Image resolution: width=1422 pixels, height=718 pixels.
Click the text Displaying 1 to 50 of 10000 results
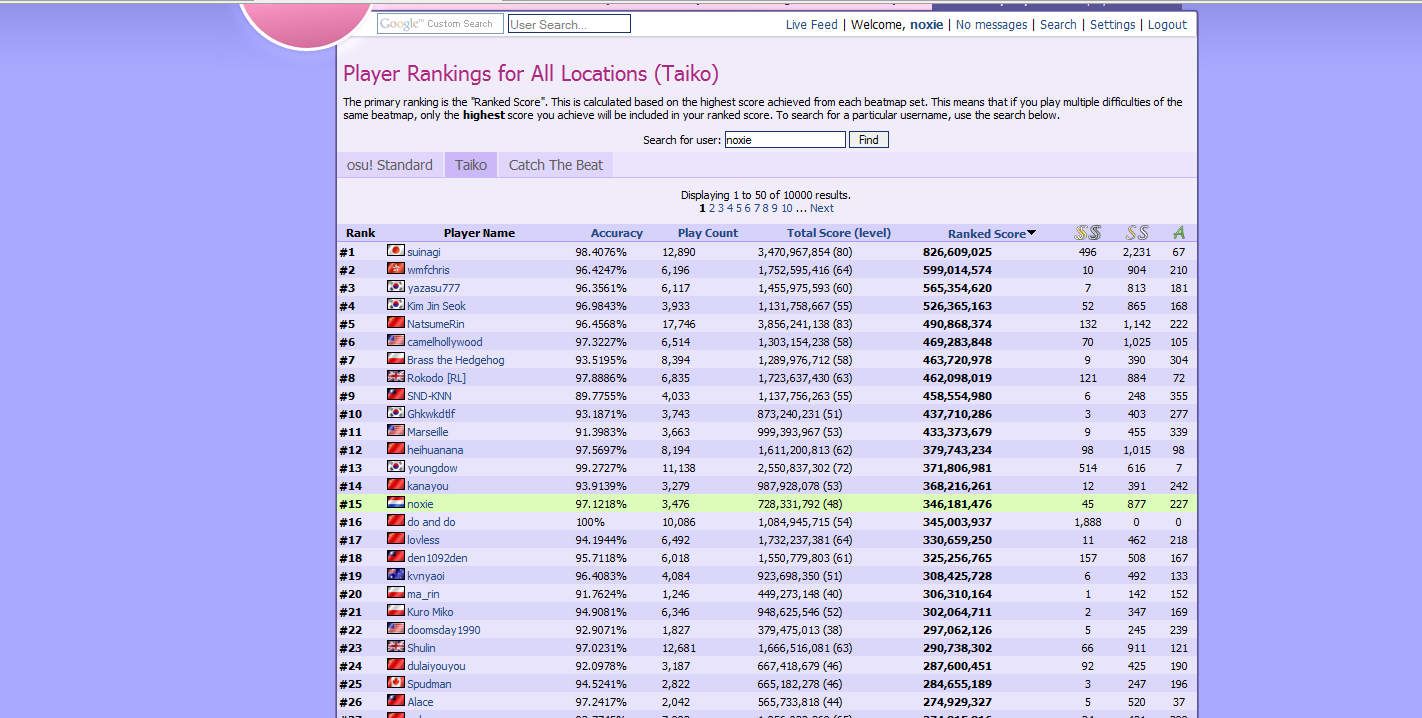click(x=766, y=195)
